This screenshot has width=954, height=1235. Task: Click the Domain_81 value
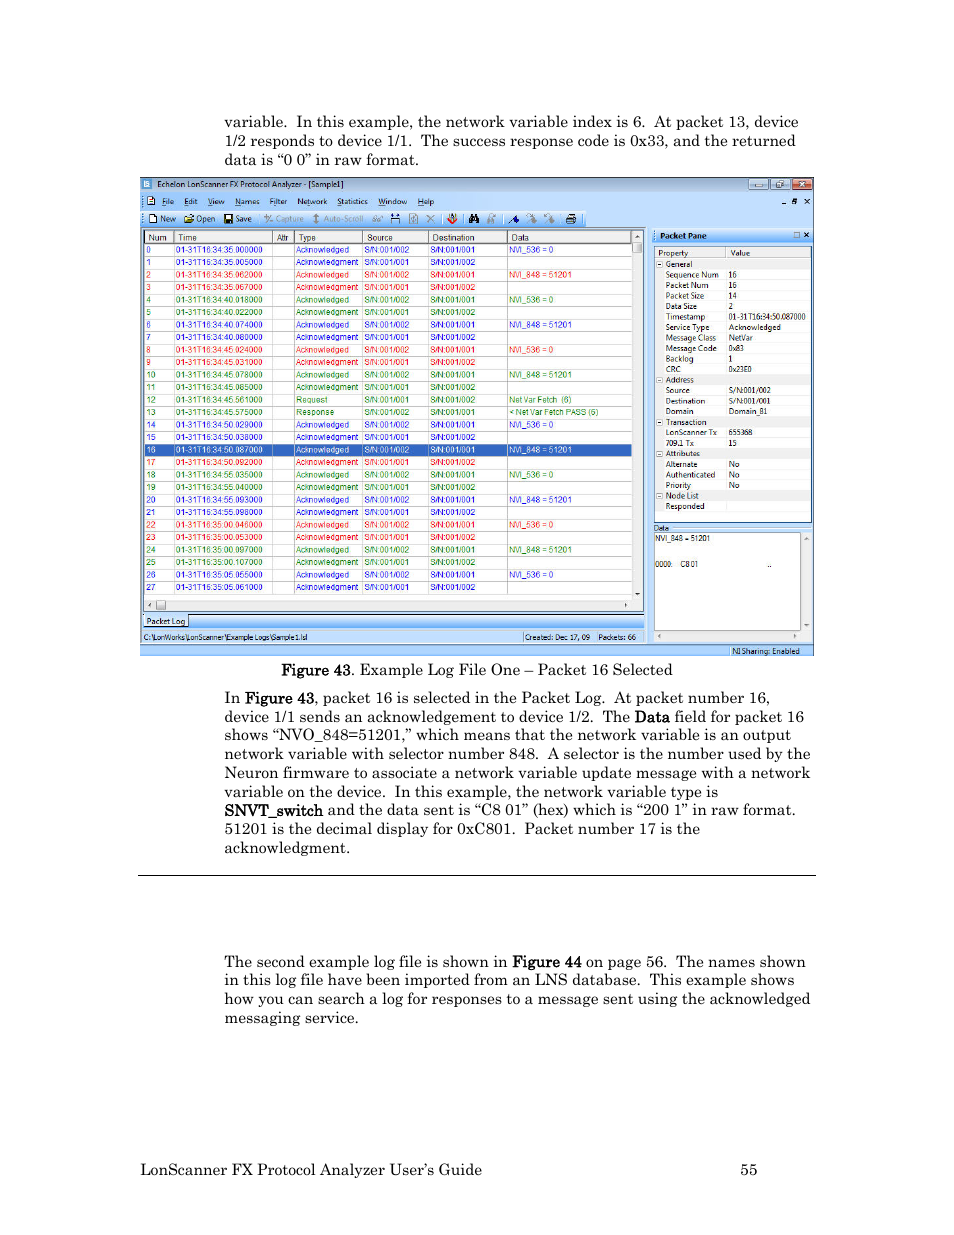tap(748, 411)
